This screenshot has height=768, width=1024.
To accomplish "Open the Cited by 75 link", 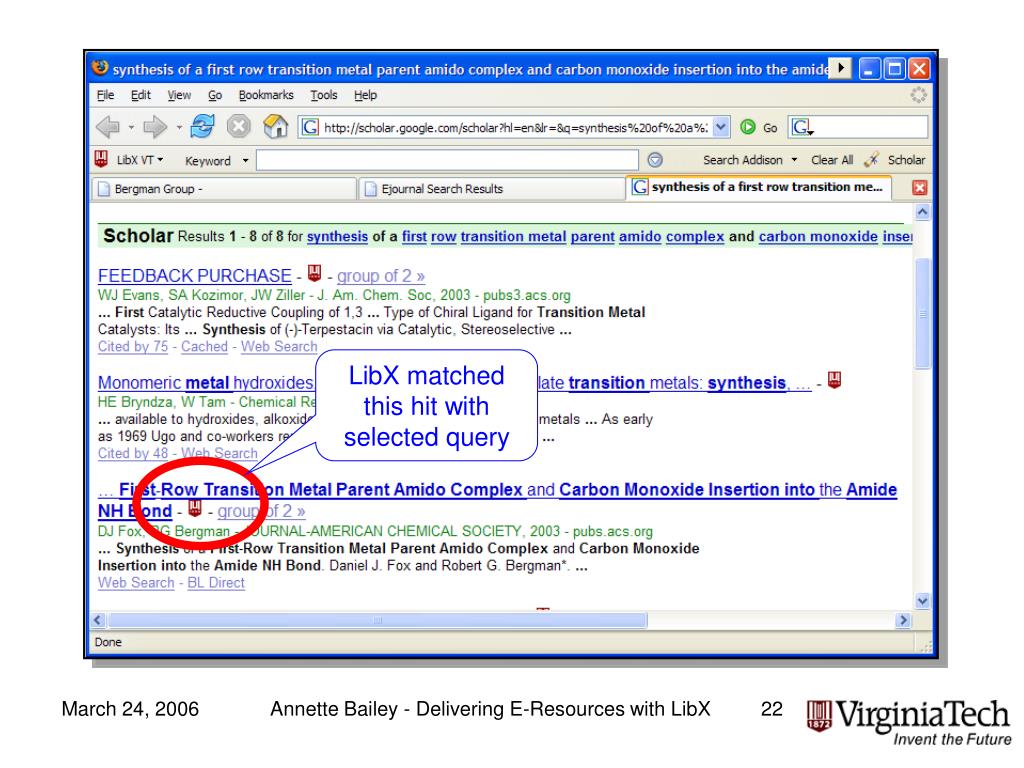I will click(133, 347).
